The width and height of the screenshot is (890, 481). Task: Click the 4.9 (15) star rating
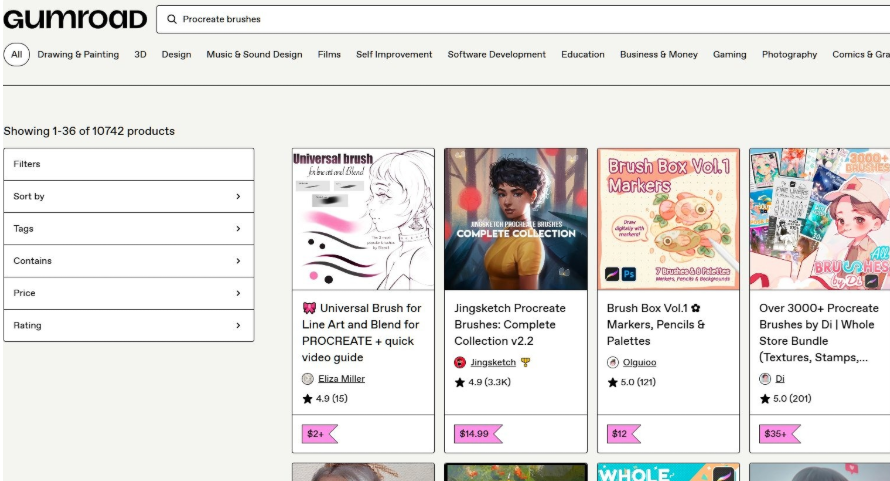(x=325, y=399)
